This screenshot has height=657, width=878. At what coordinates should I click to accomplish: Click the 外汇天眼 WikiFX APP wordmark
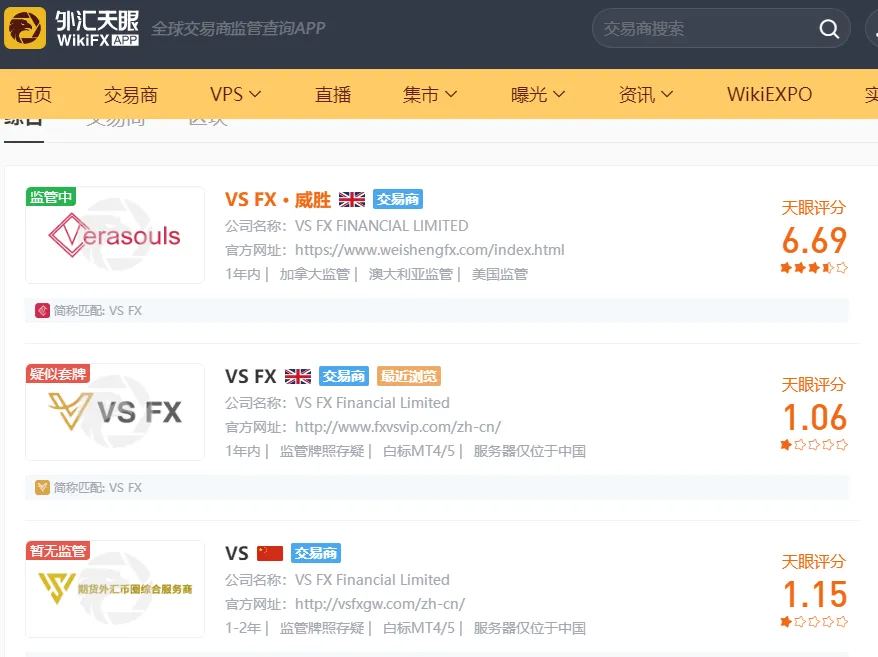tap(97, 28)
